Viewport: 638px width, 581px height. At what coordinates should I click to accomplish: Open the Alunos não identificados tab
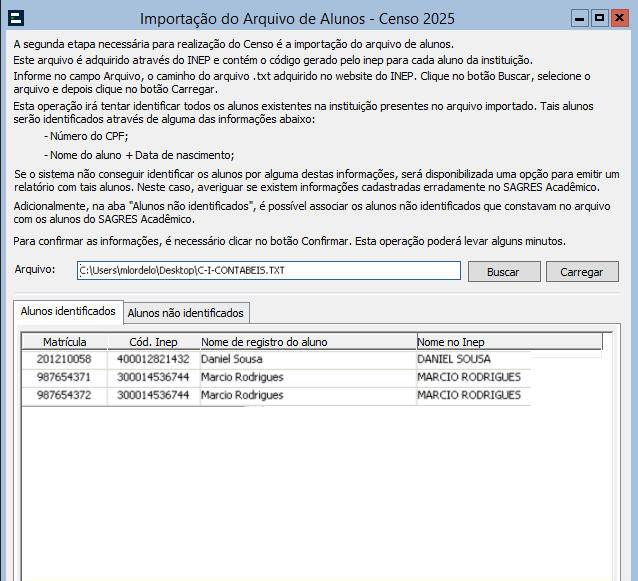point(186,313)
